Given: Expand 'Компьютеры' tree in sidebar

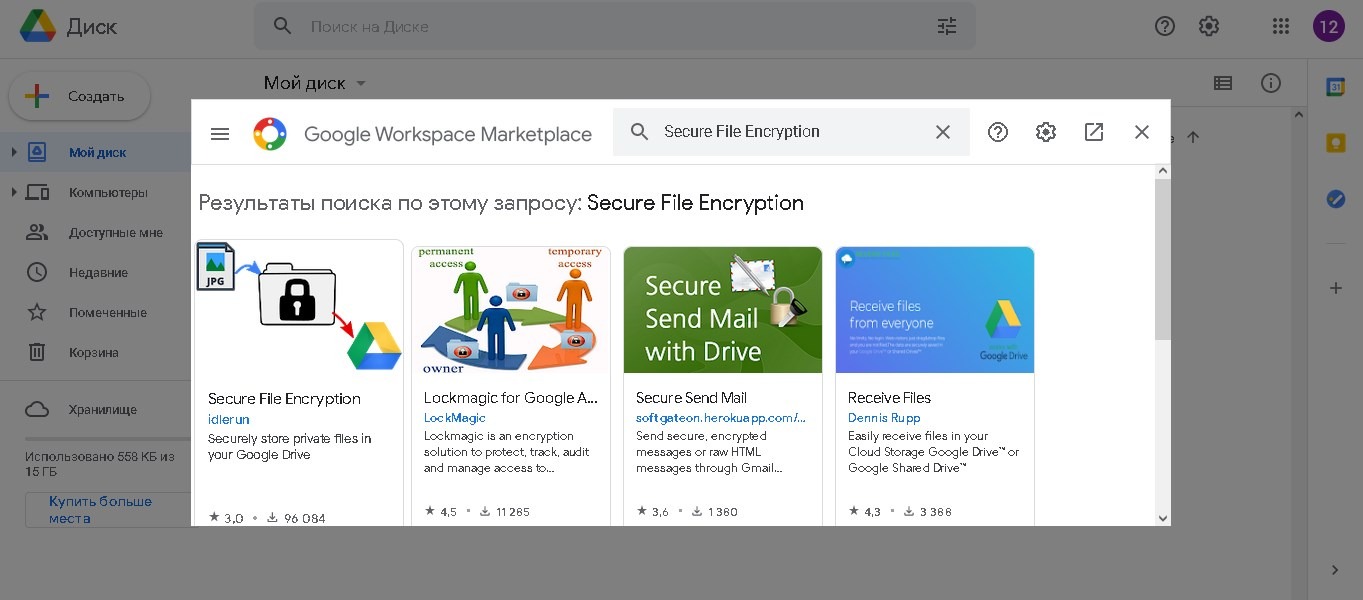Looking at the screenshot, I should [14, 193].
